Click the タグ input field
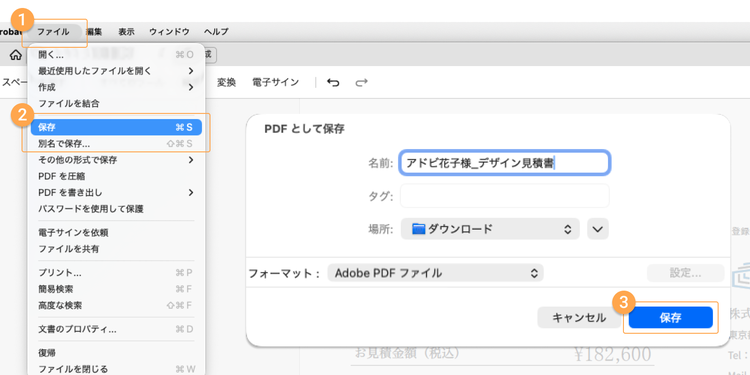The width and height of the screenshot is (750, 375). pos(505,196)
